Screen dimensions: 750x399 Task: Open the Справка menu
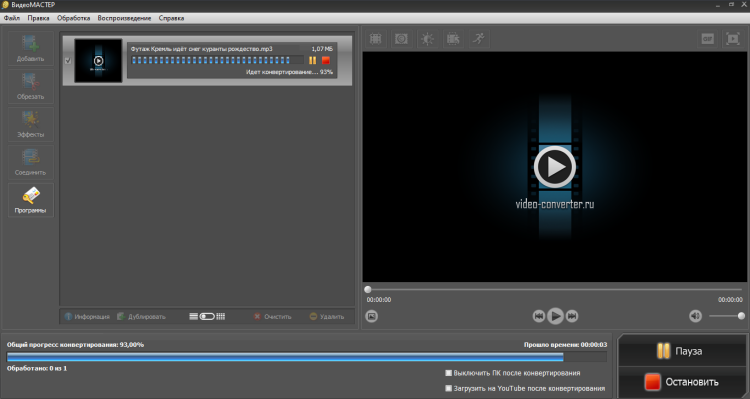(x=171, y=18)
